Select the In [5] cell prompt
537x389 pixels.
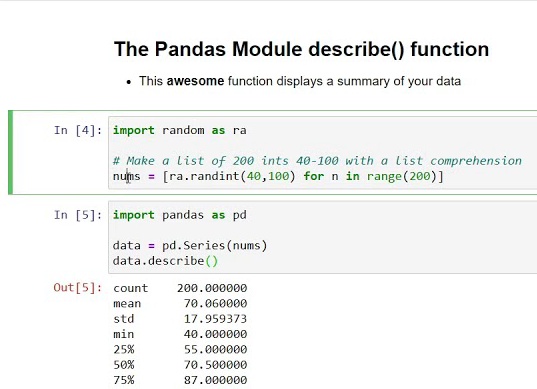(x=78, y=215)
